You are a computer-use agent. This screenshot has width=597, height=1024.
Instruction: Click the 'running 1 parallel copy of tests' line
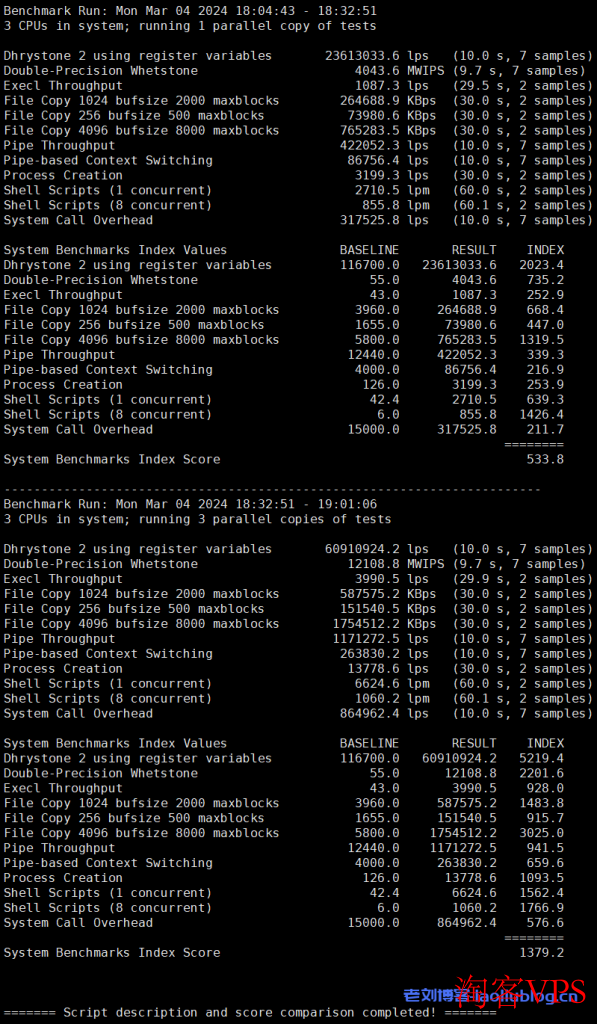190,26
